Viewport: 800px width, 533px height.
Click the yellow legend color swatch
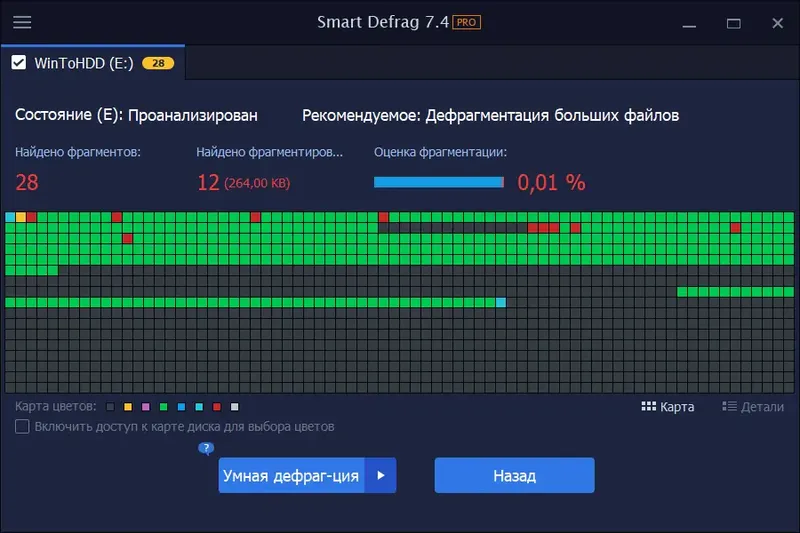[x=128, y=407]
